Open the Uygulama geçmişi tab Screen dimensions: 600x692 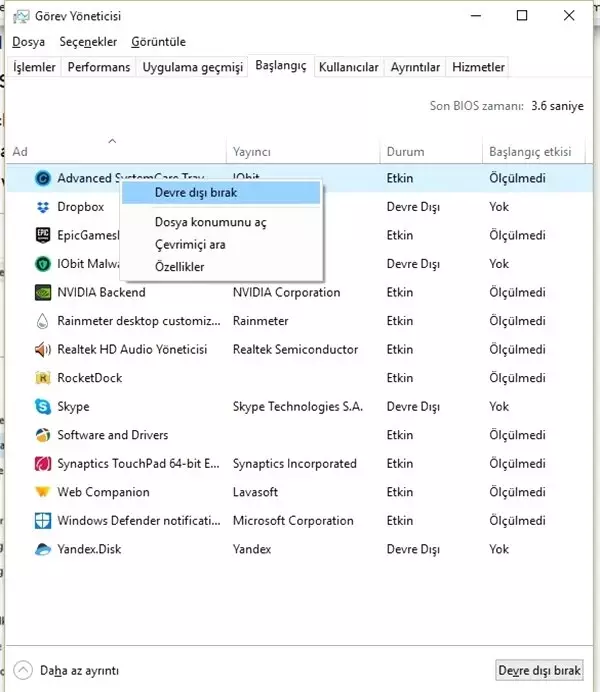(192, 67)
